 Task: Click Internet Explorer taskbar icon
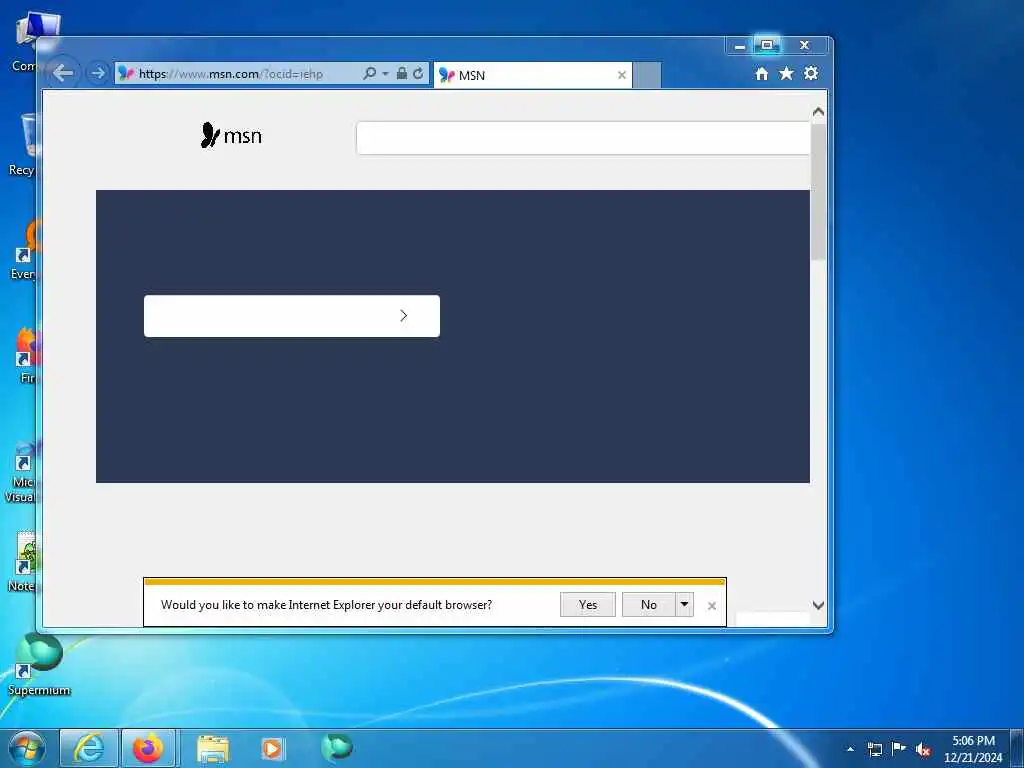89,748
